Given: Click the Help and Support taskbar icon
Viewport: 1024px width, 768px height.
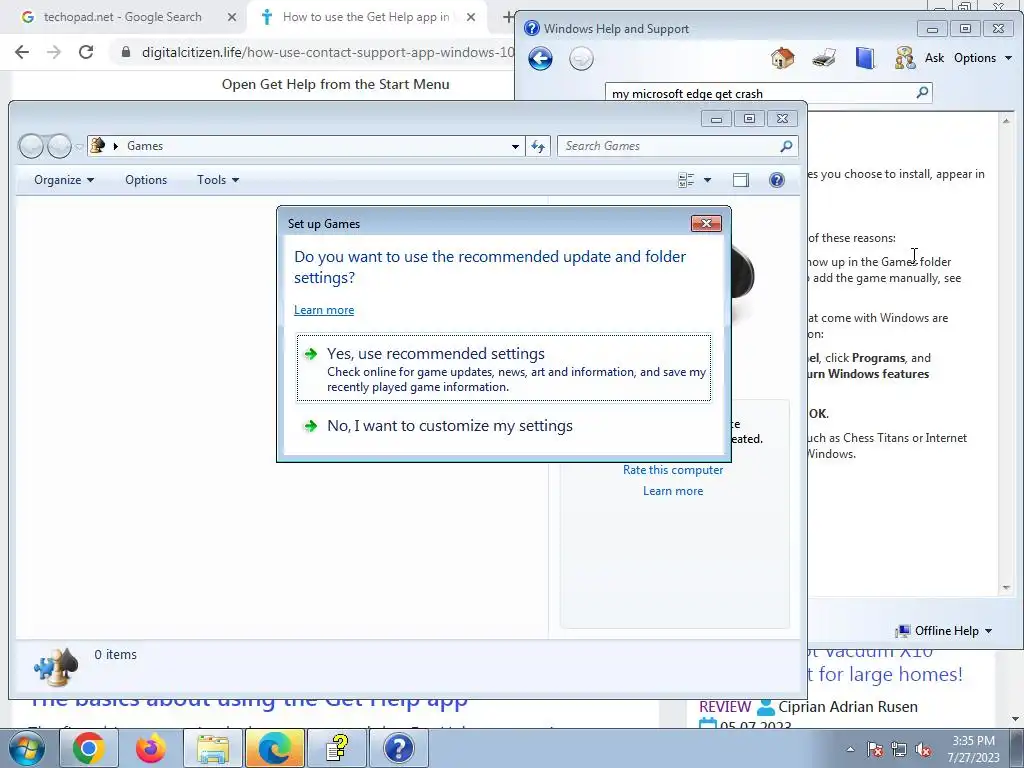Looking at the screenshot, I should coord(399,748).
